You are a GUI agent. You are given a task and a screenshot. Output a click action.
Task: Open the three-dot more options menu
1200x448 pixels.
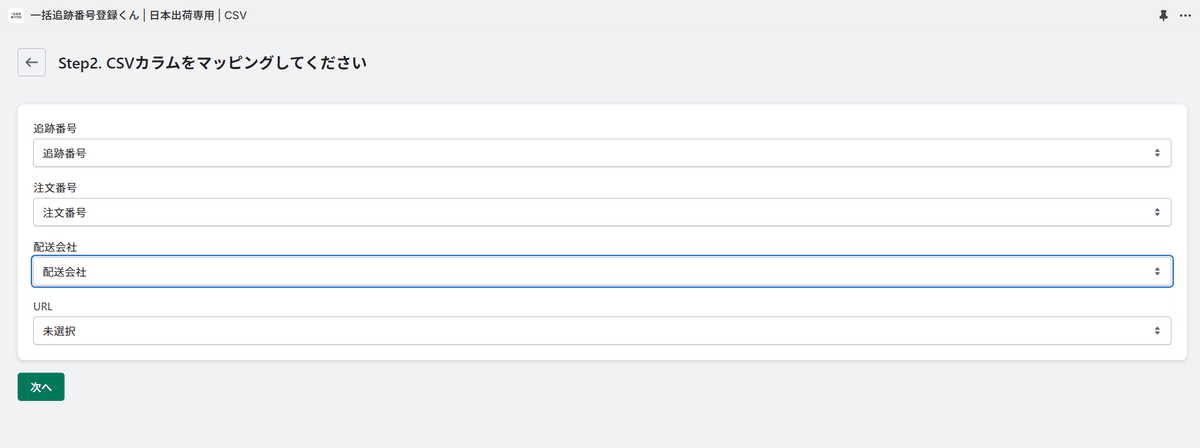click(1185, 16)
